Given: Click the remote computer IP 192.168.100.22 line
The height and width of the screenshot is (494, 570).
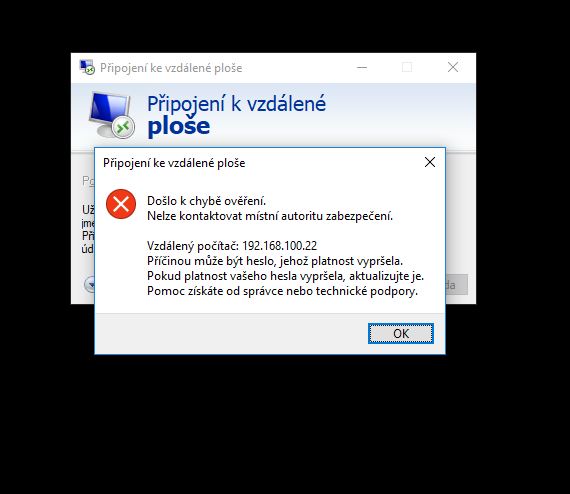Looking at the screenshot, I should point(232,246).
